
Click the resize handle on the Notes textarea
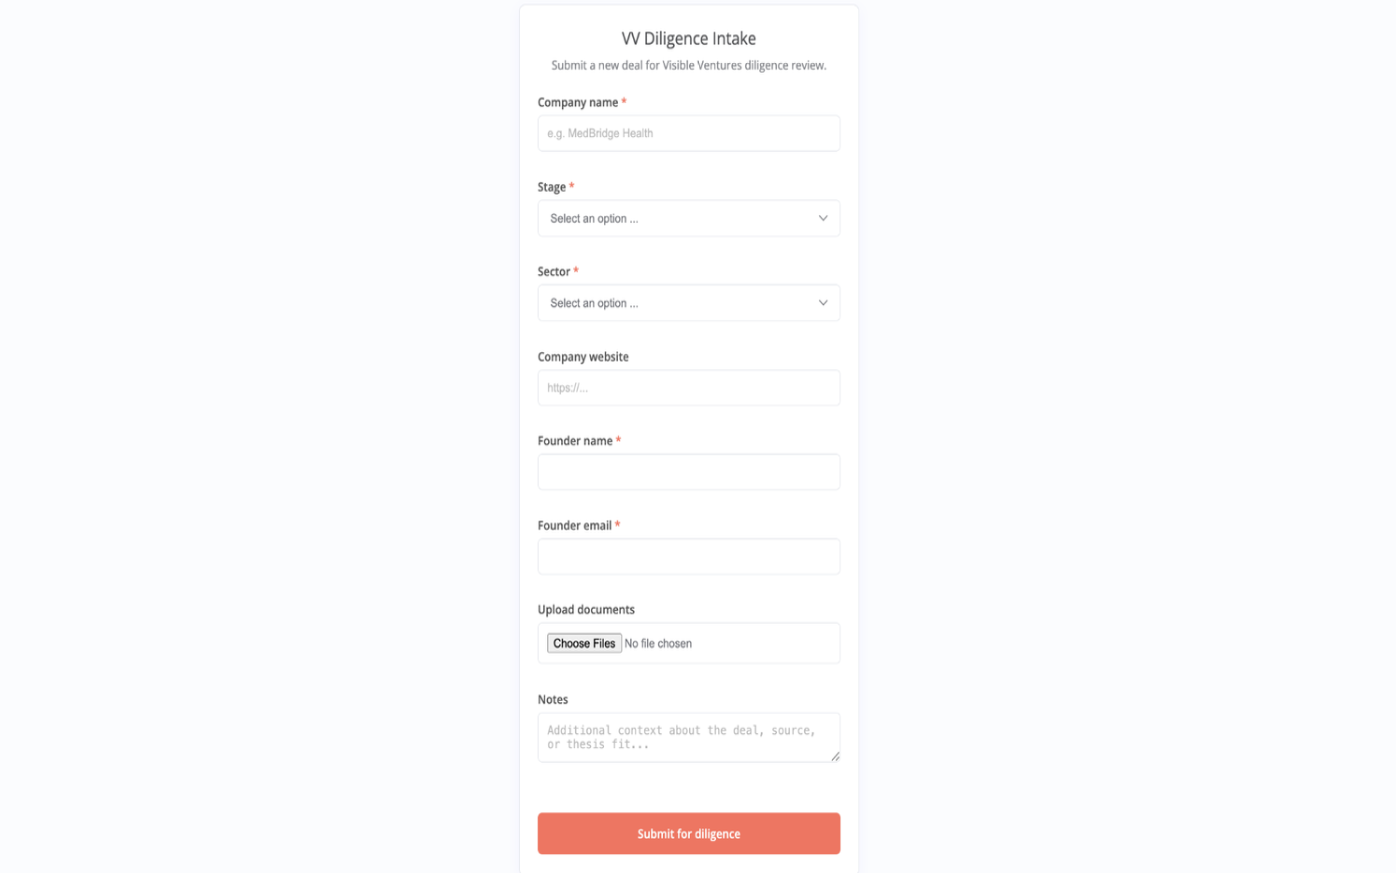point(835,758)
